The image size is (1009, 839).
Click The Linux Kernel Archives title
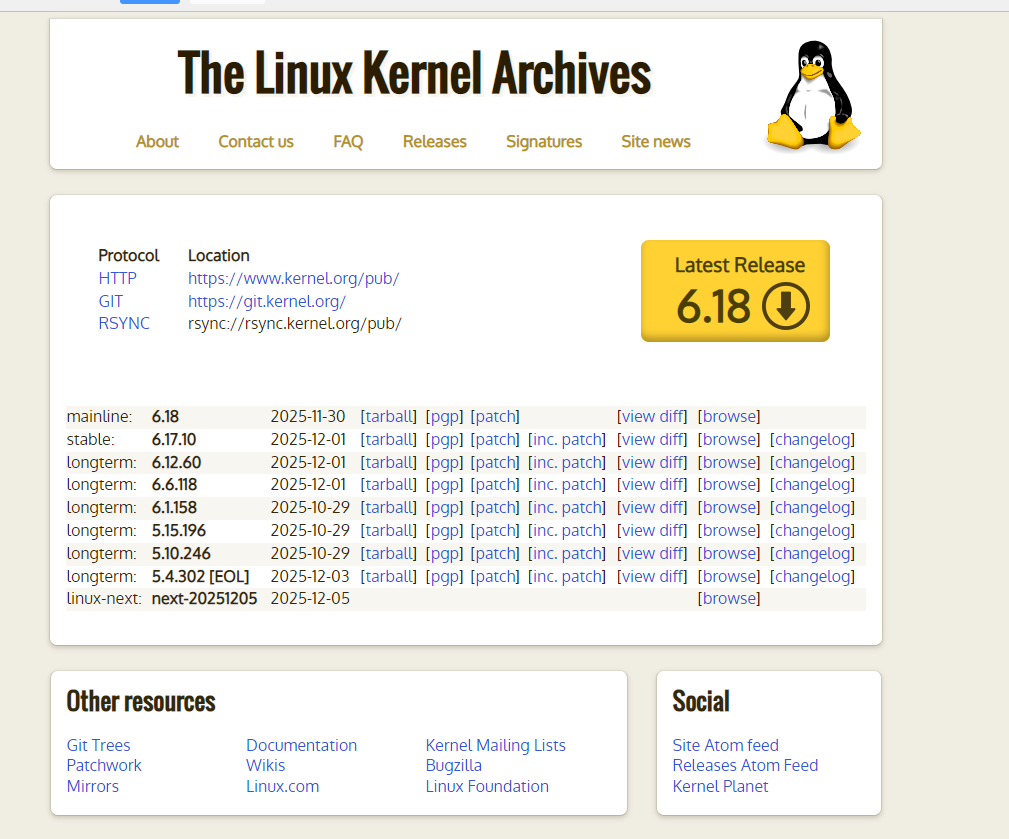414,73
